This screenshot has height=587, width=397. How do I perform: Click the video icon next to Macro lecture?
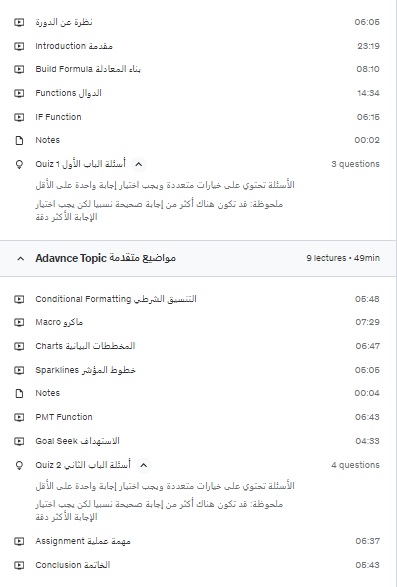click(19, 322)
